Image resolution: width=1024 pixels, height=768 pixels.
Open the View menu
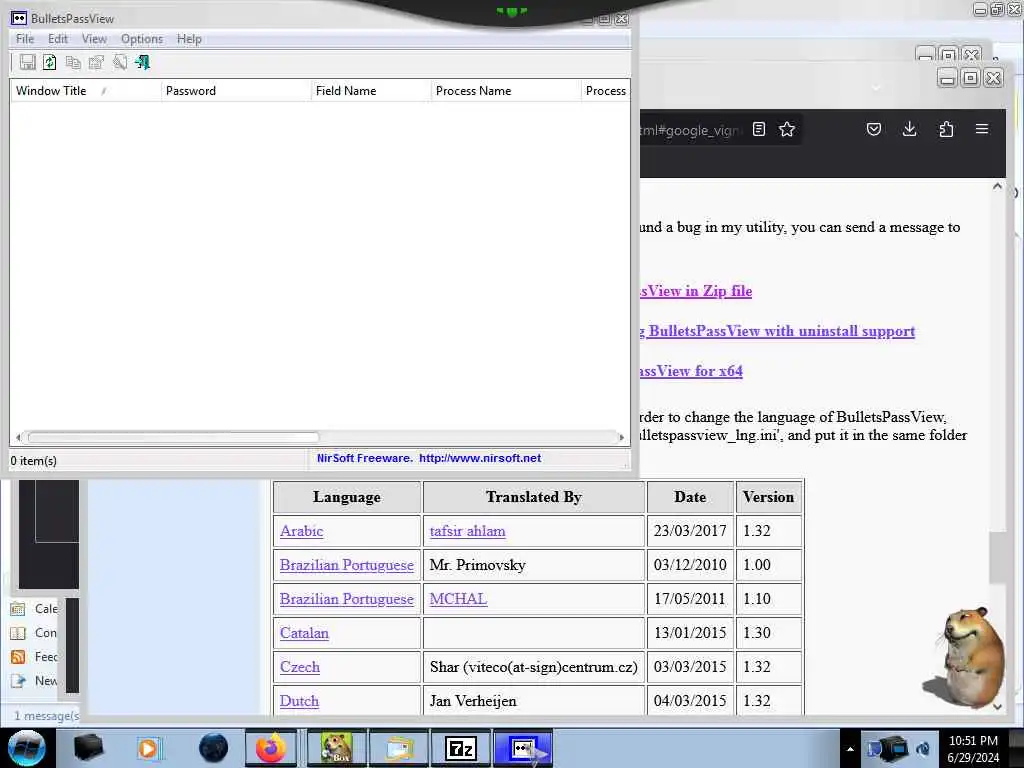pos(94,39)
